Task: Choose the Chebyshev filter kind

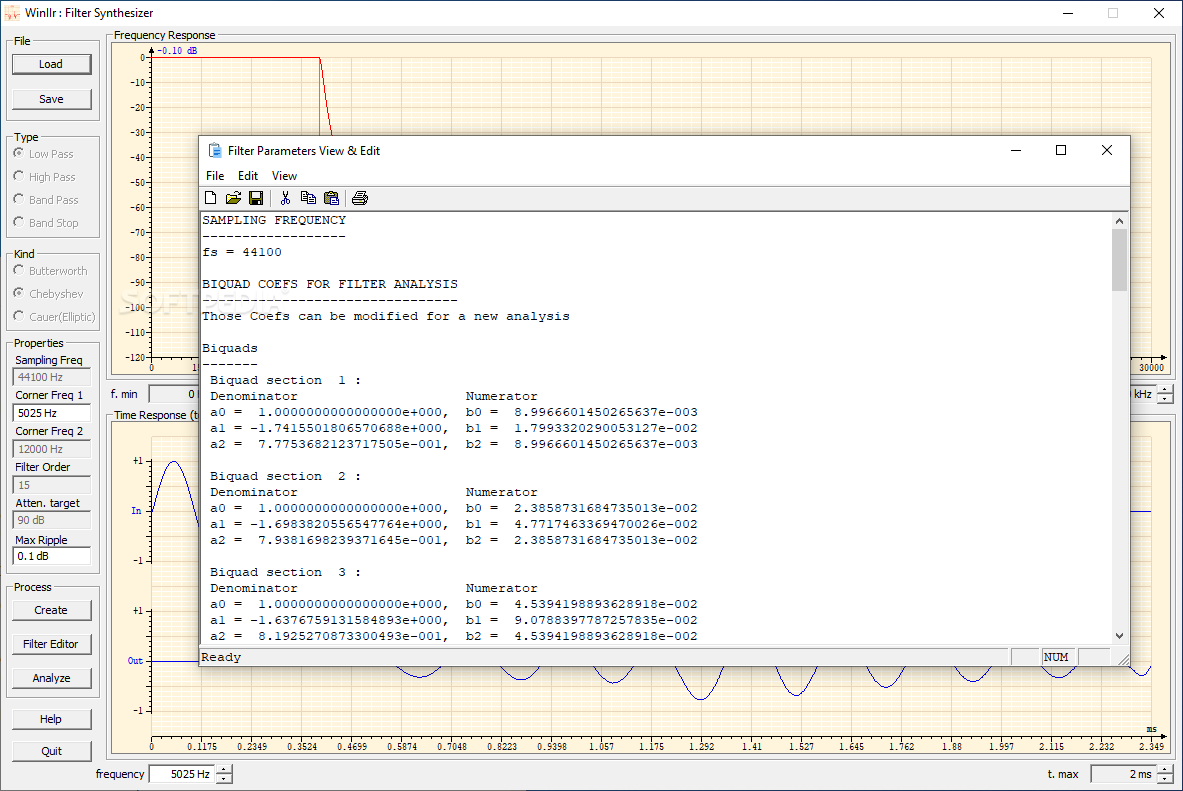Action: (x=48, y=293)
